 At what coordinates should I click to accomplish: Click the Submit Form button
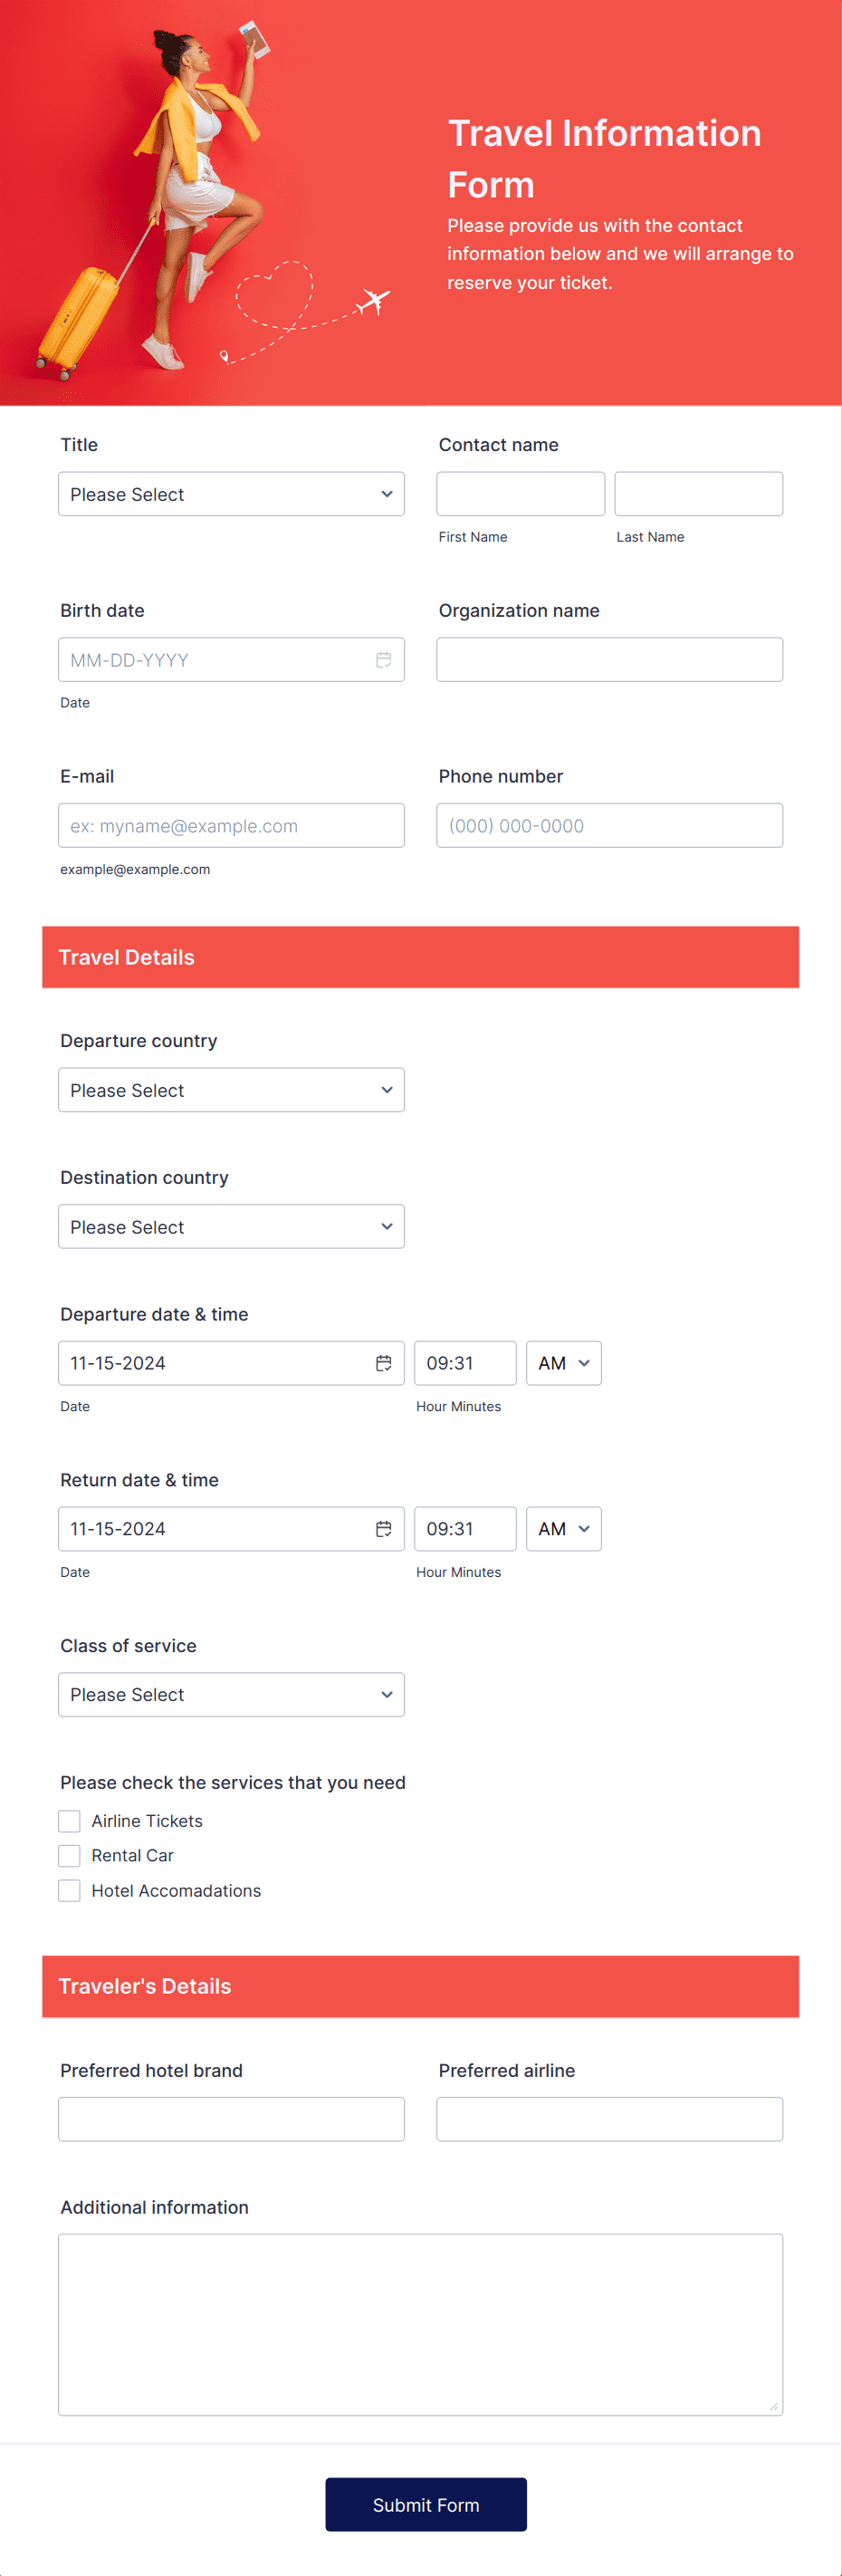click(425, 2504)
